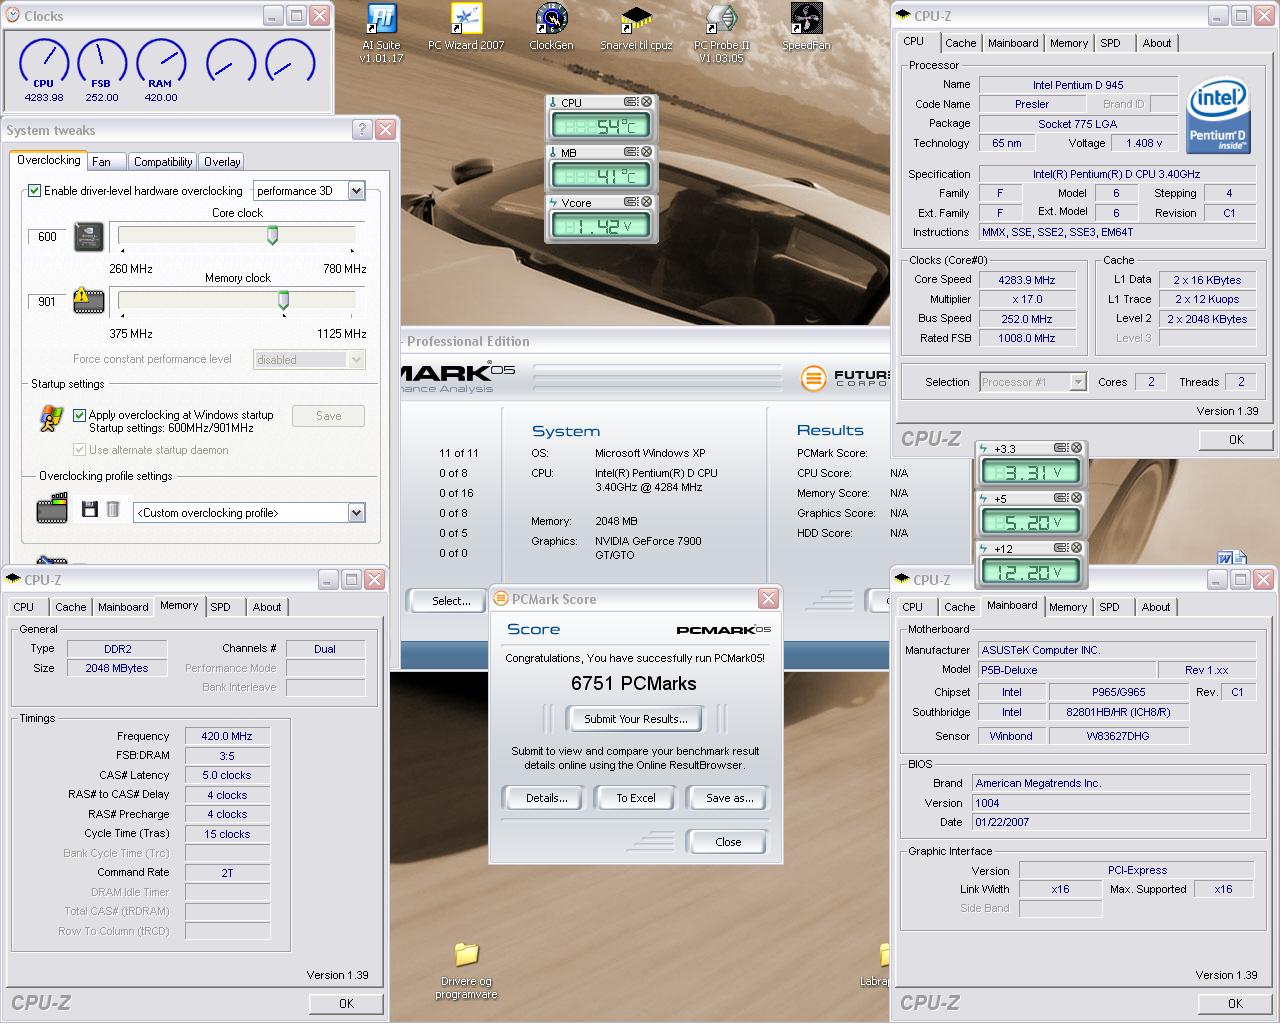Screen dimensions: 1280x1024
Task: Click OK in top-right CPU-Z window
Action: pos(1236,439)
